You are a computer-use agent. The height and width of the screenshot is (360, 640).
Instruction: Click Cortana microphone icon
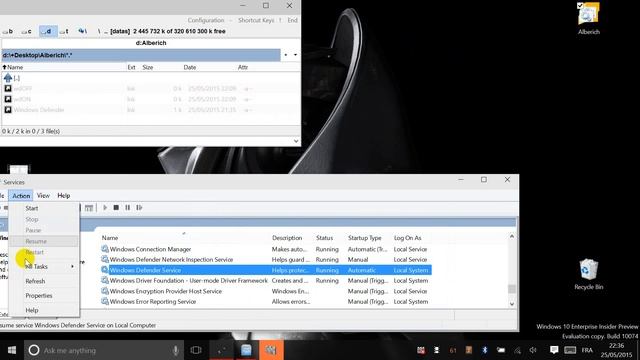[176, 350]
